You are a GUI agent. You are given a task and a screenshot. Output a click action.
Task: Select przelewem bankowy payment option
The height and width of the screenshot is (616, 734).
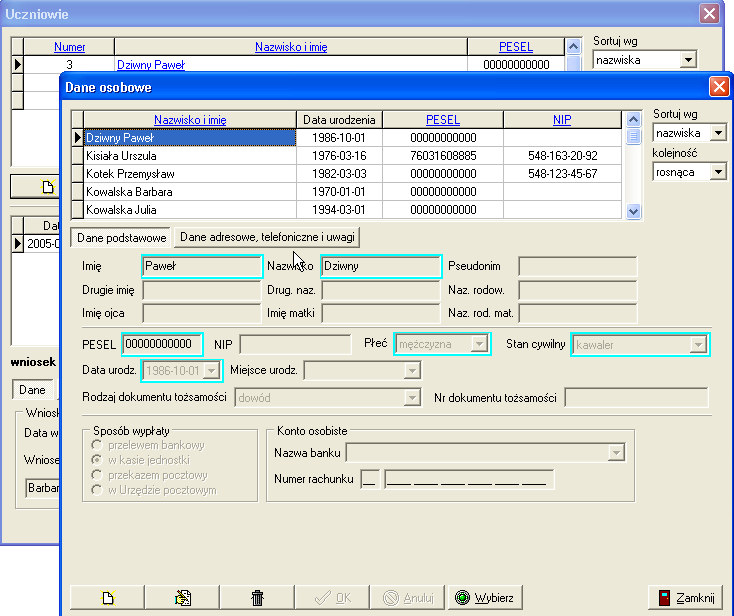pyautogui.click(x=97, y=445)
